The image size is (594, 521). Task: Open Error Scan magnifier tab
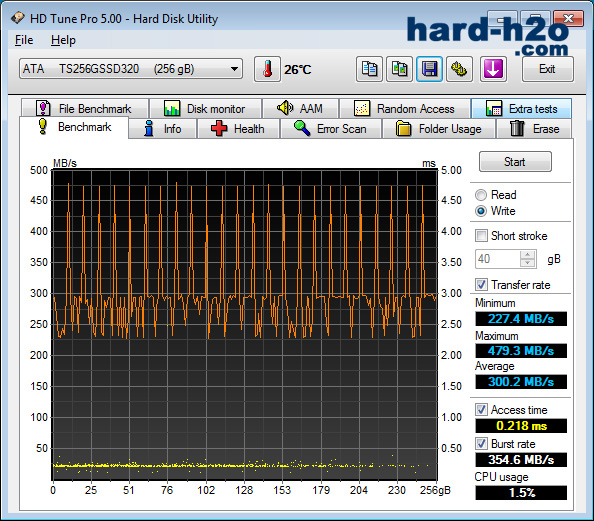click(x=331, y=129)
